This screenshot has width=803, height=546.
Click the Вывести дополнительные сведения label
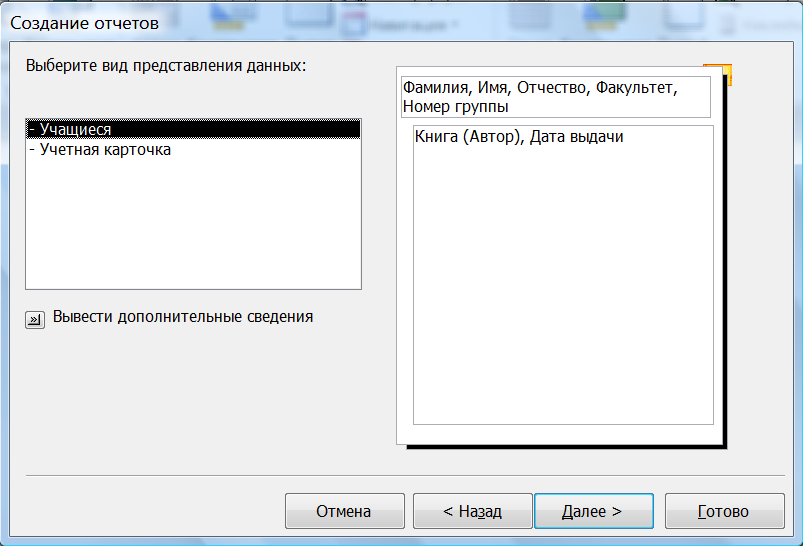tap(183, 317)
